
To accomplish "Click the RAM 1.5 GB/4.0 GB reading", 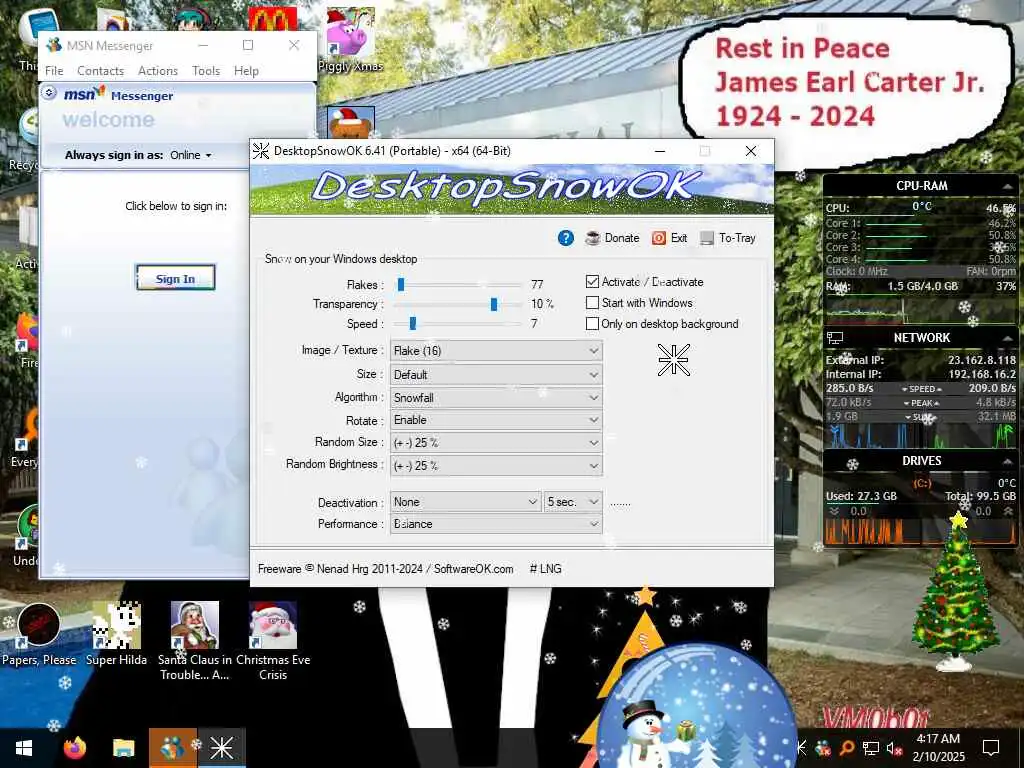I will click(922, 286).
